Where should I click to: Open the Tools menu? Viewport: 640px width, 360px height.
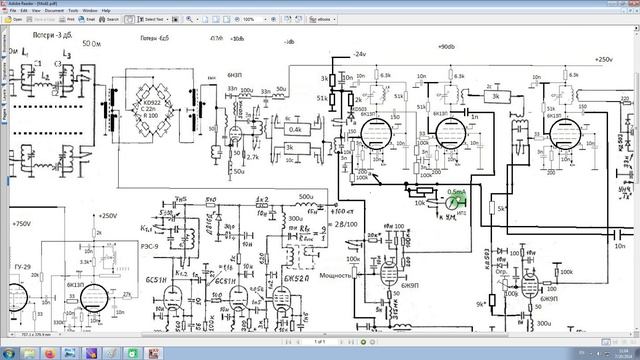coord(73,11)
